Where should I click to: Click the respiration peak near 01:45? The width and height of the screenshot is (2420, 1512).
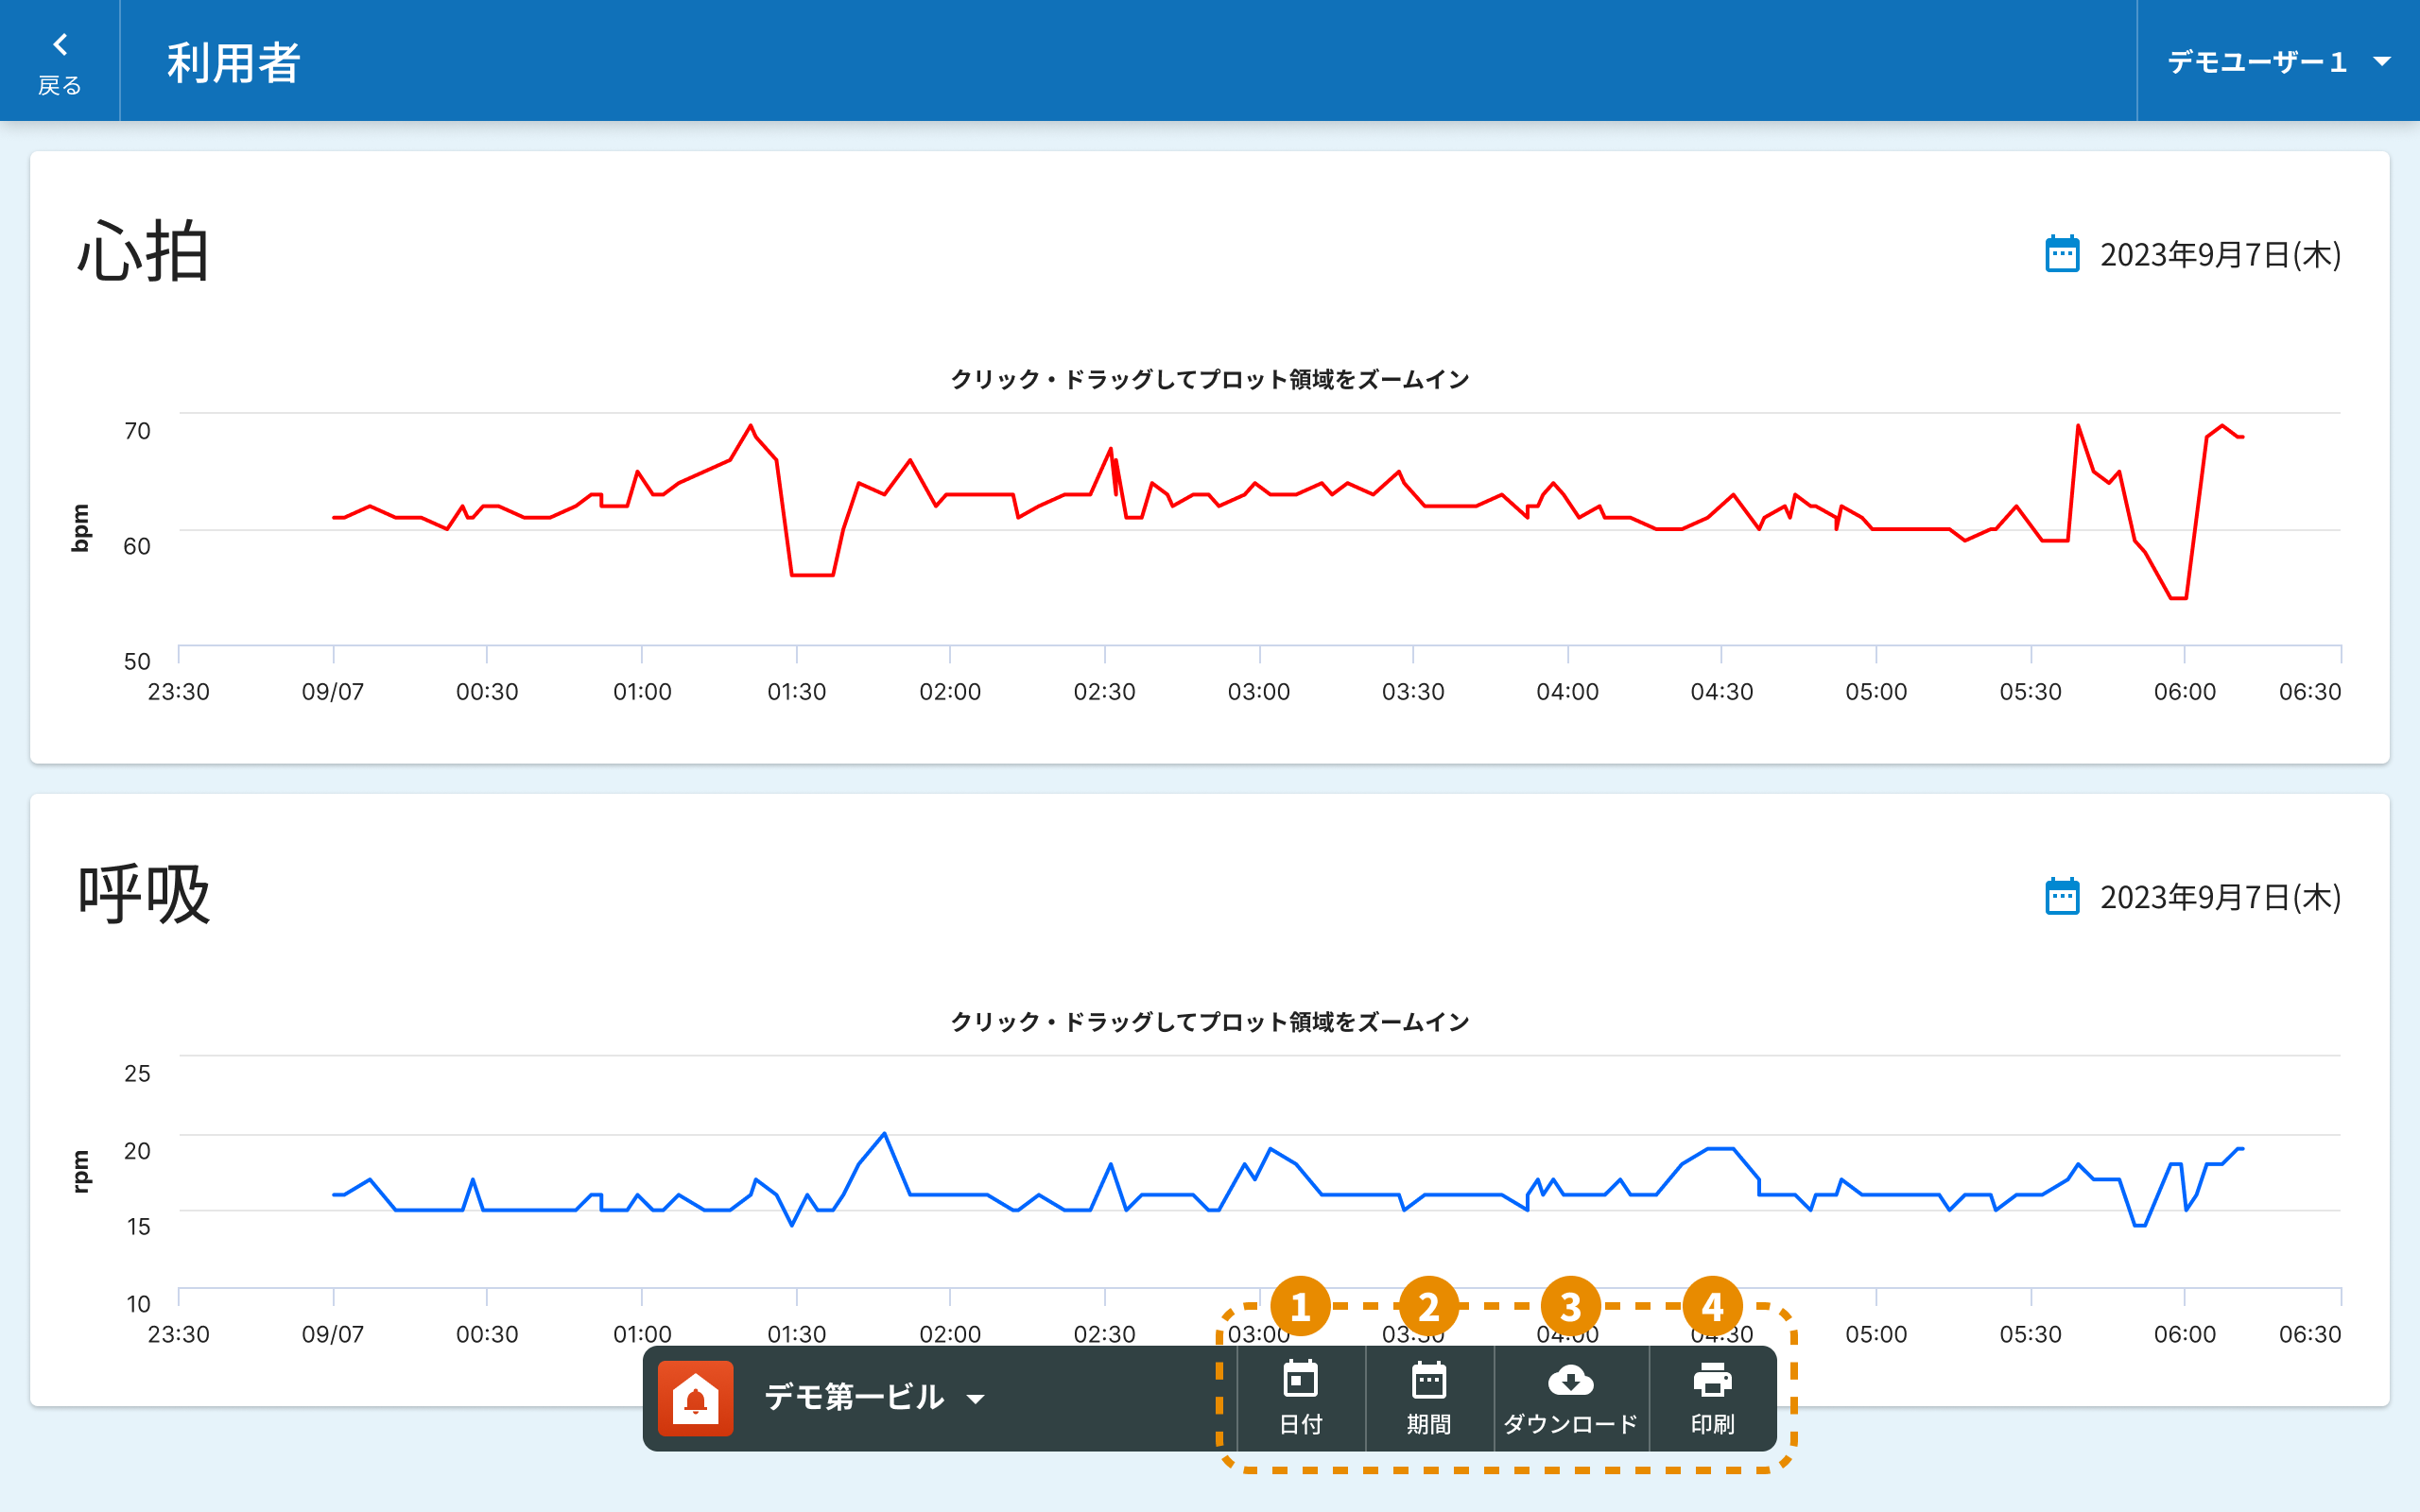(x=884, y=1134)
